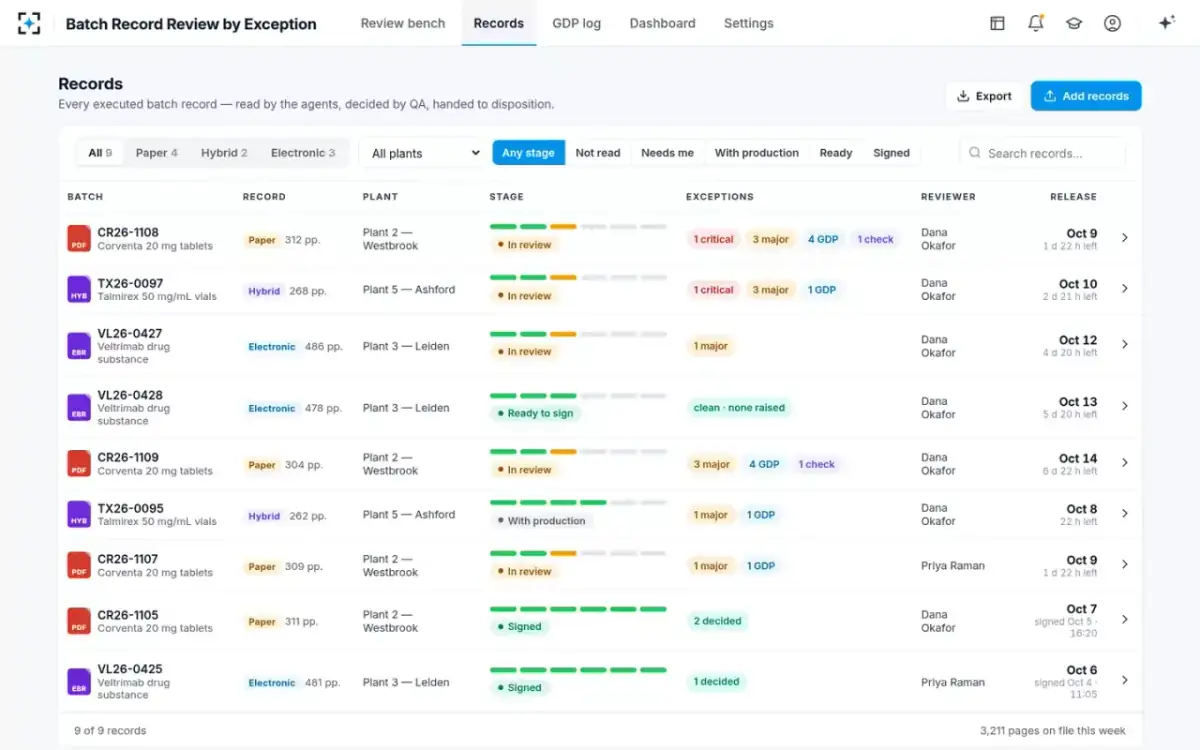
Task: Click the 1 critical badge for CR26-1108
Action: click(x=713, y=239)
